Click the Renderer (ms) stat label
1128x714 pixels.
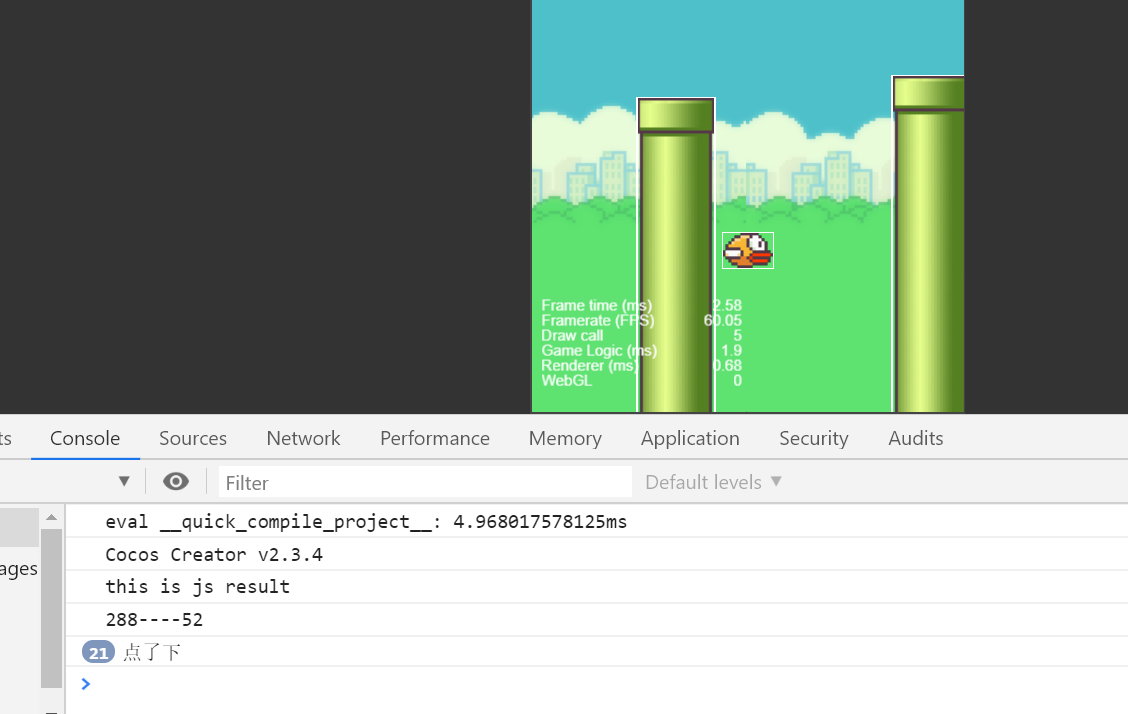click(589, 365)
